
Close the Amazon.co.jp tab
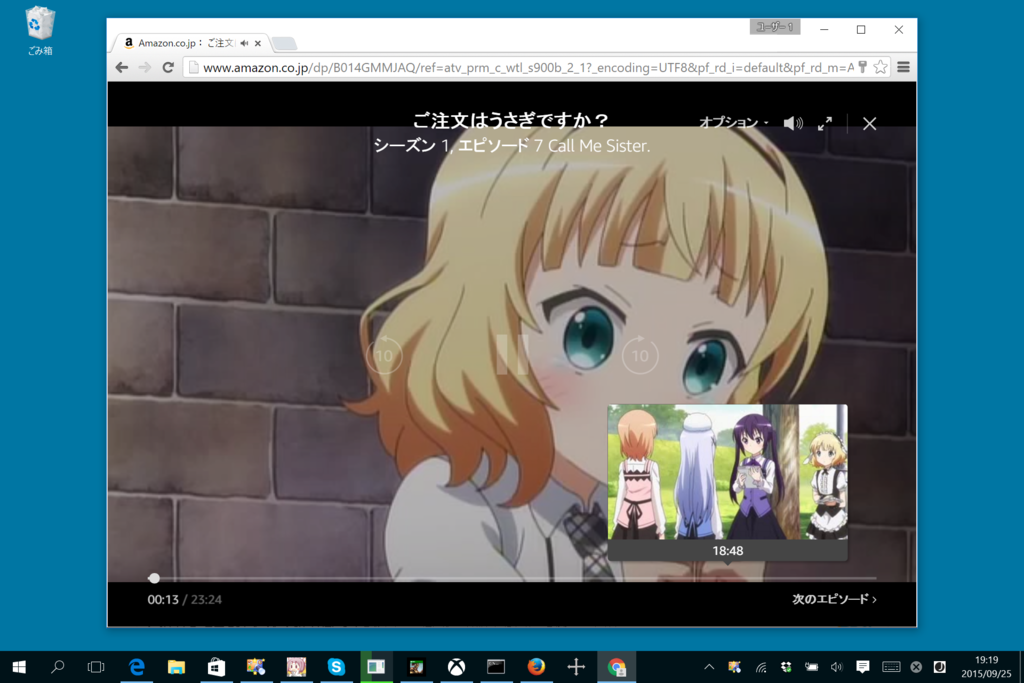pos(258,43)
